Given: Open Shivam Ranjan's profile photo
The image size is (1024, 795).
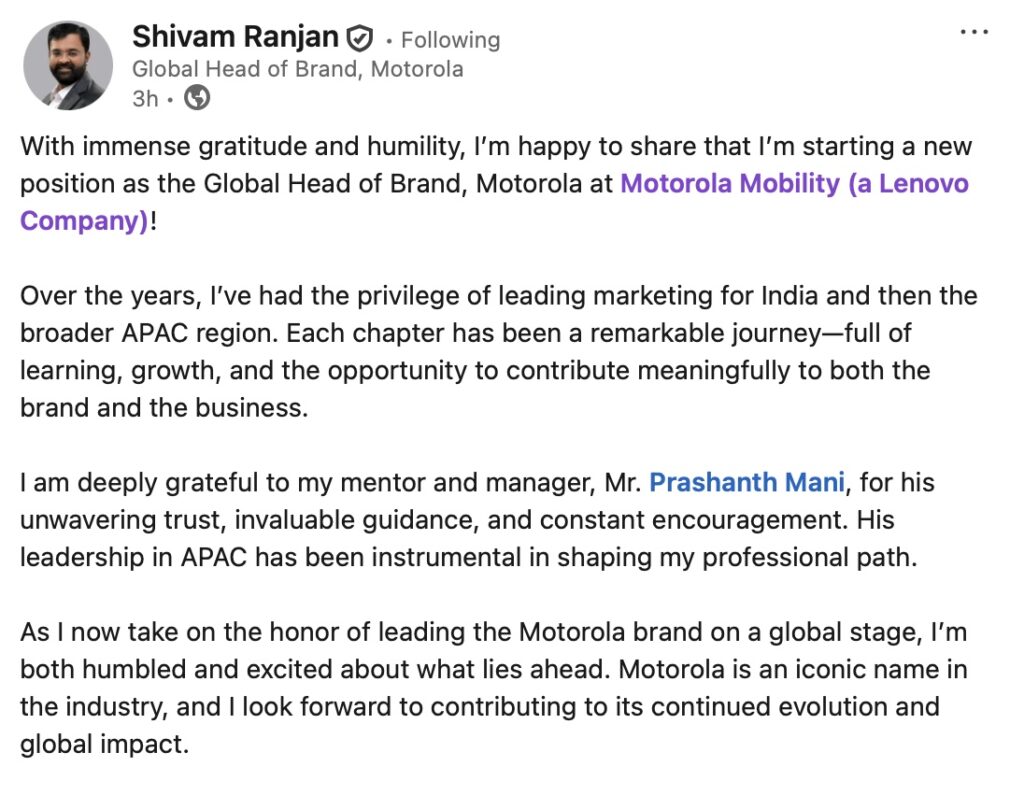Looking at the screenshot, I should pyautogui.click(x=68, y=65).
